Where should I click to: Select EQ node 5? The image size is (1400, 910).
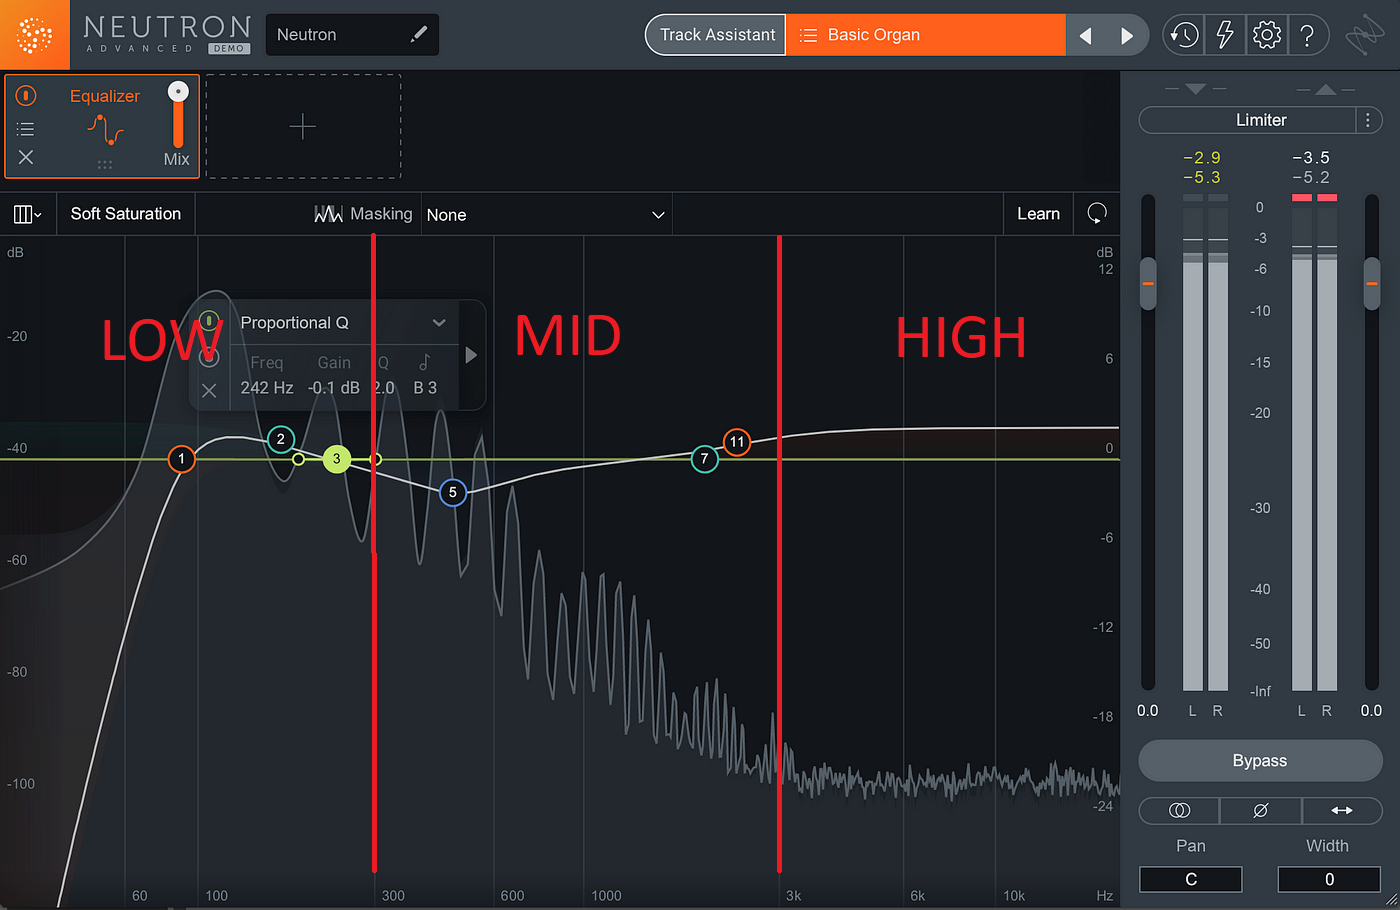tap(453, 492)
